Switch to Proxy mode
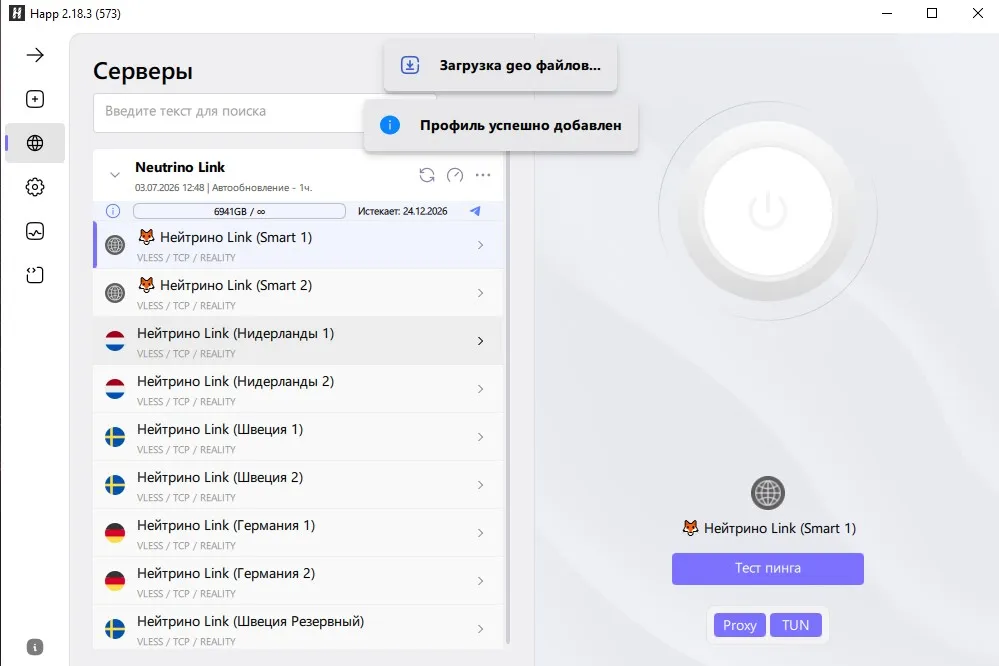This screenshot has height=666, width=999. [x=740, y=625]
